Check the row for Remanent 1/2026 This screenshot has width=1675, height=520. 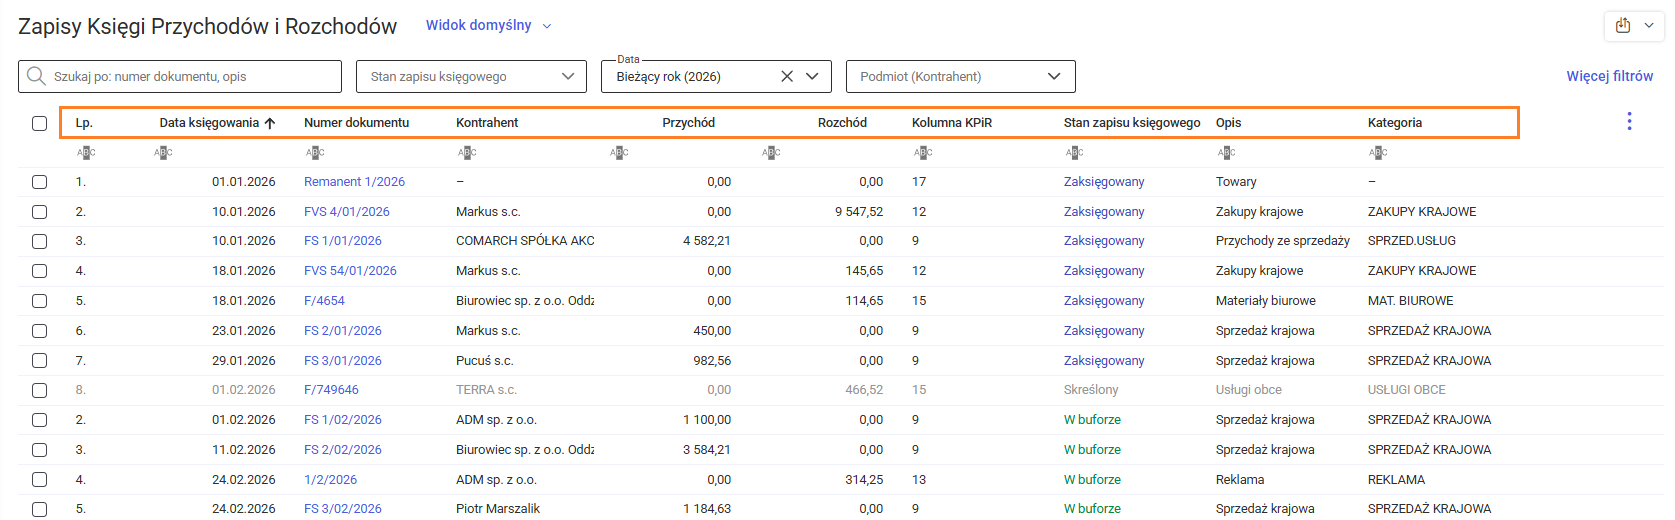pyautogui.click(x=39, y=182)
